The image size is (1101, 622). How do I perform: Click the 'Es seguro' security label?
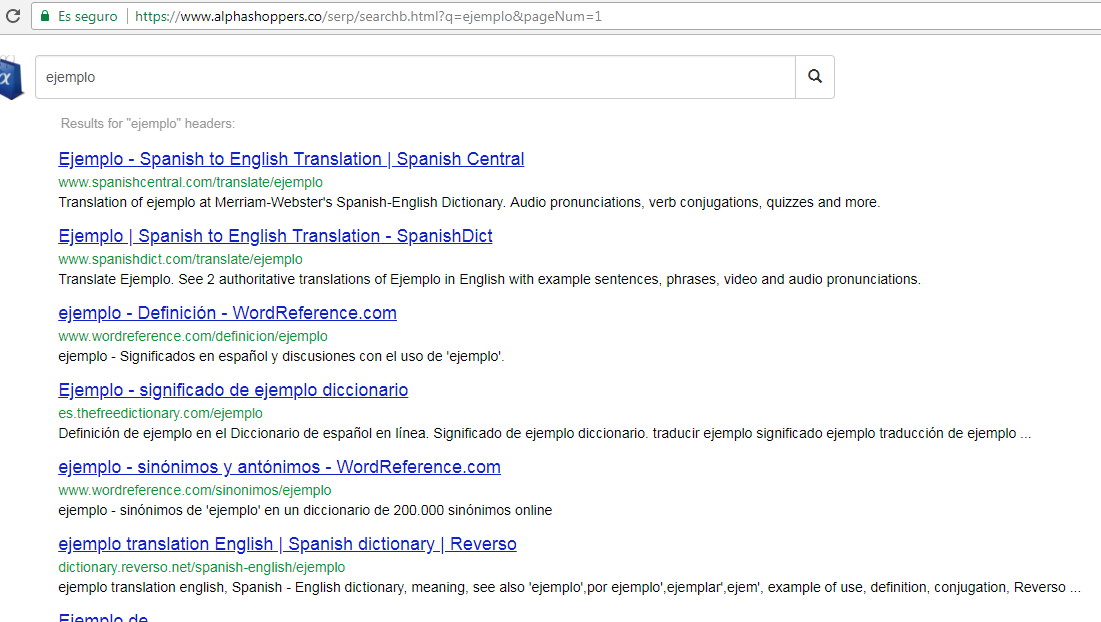coord(88,16)
